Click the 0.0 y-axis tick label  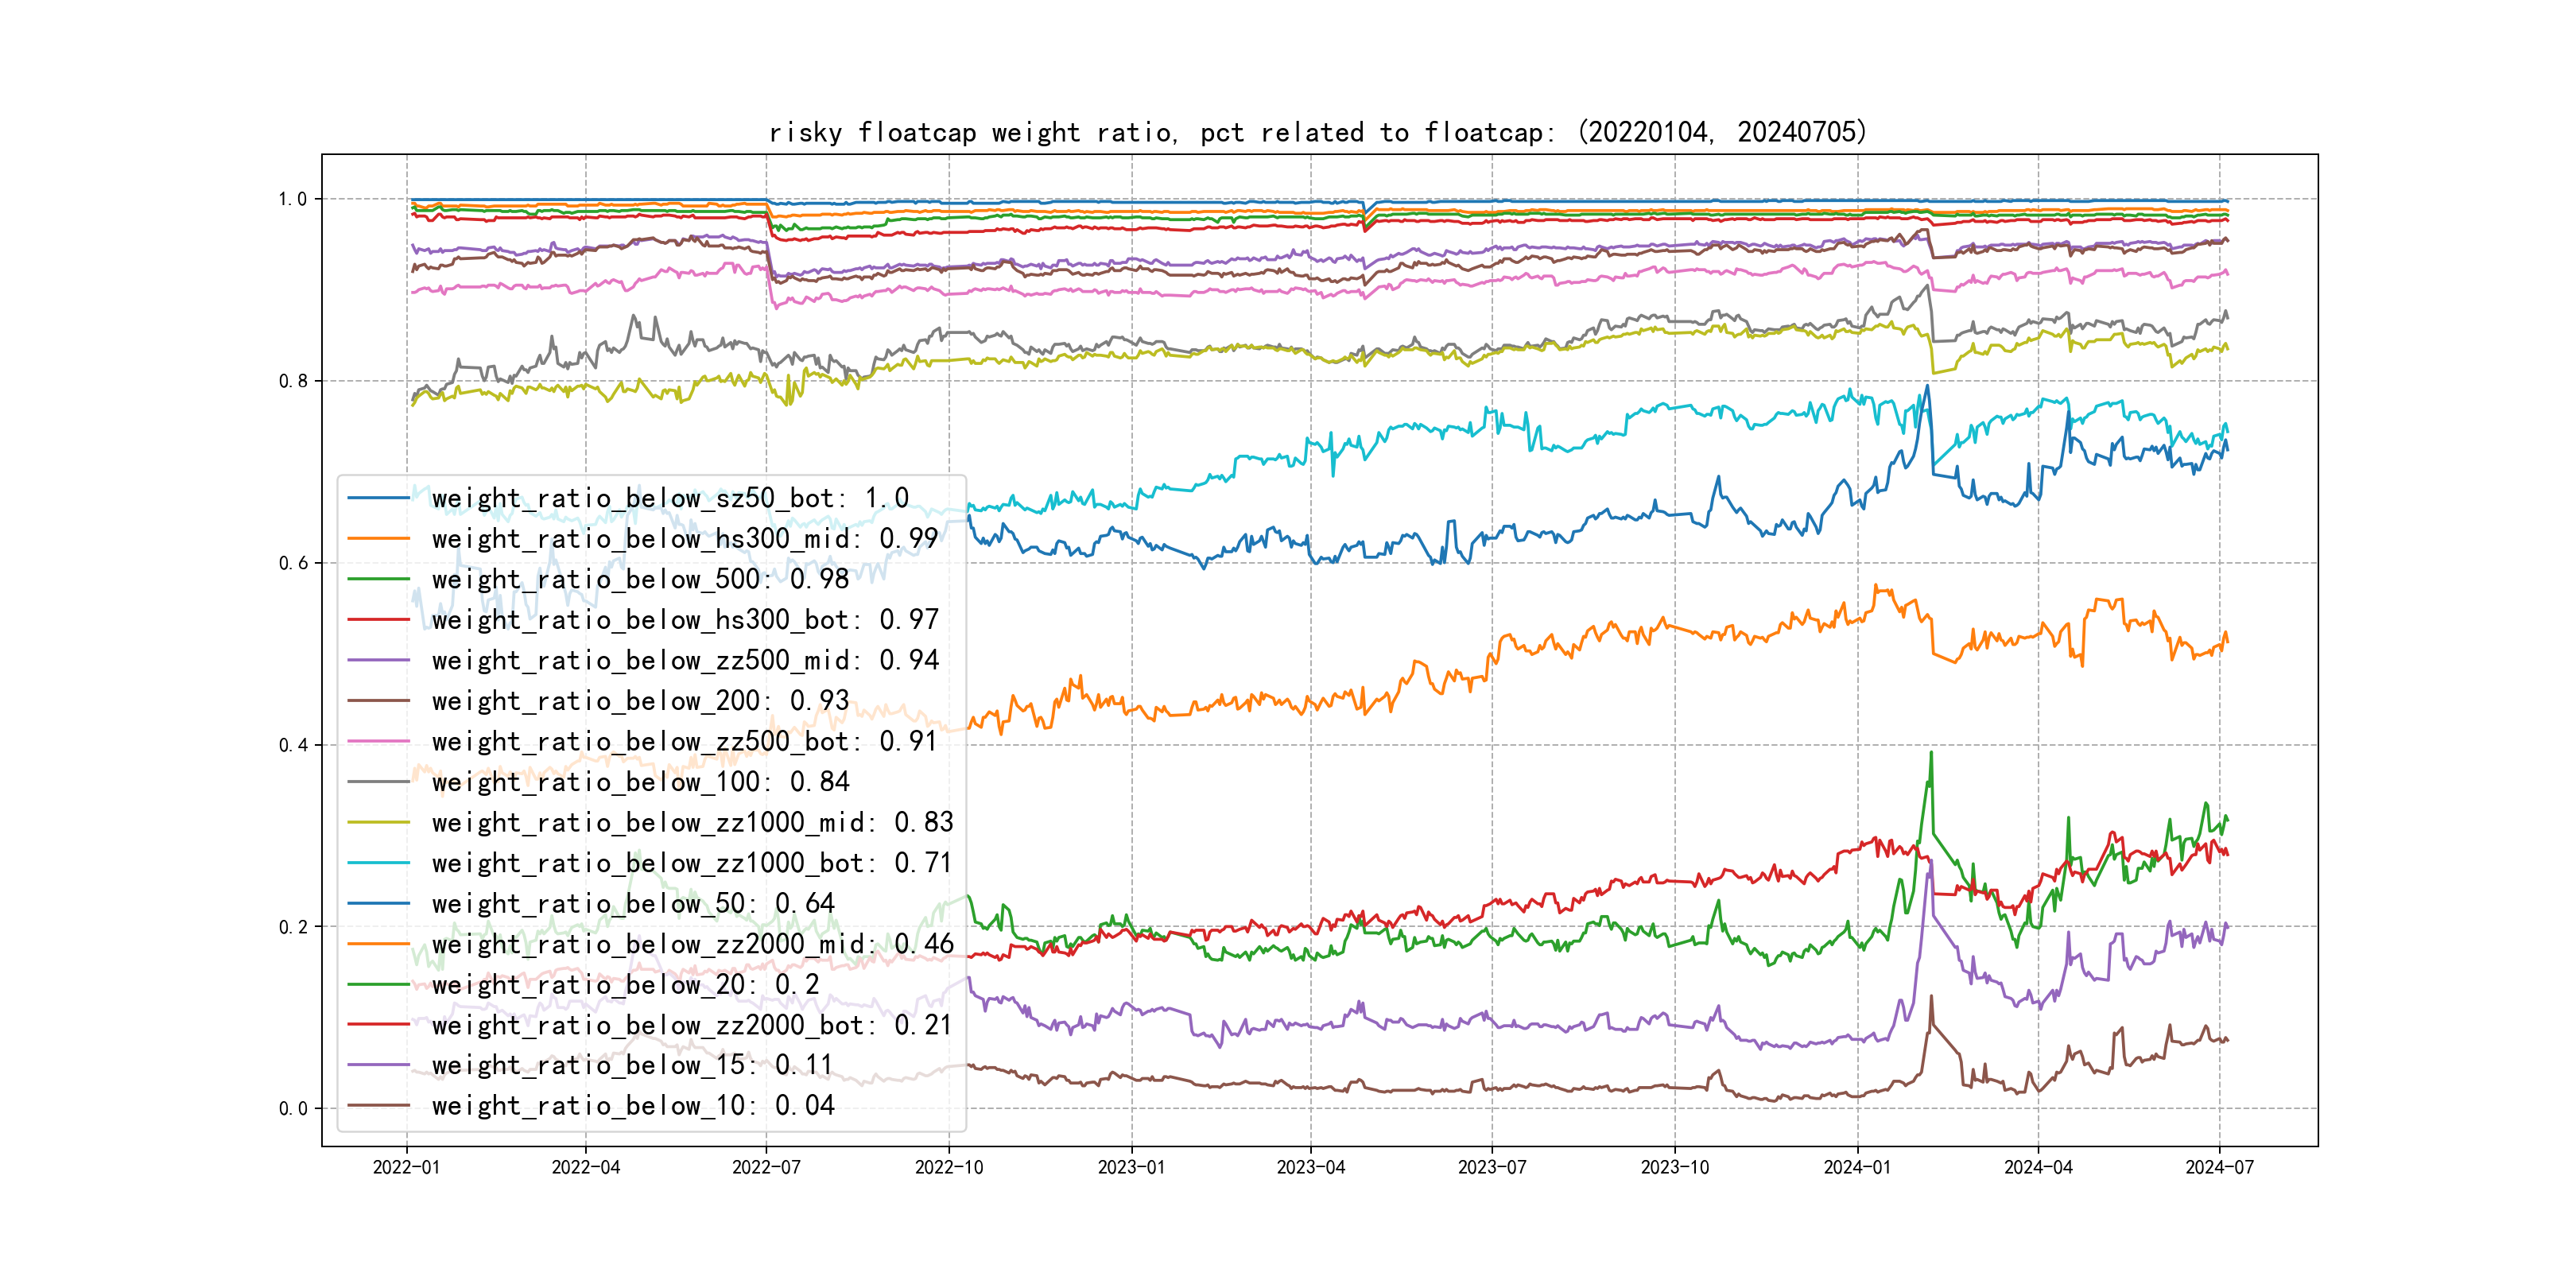pyautogui.click(x=293, y=1108)
